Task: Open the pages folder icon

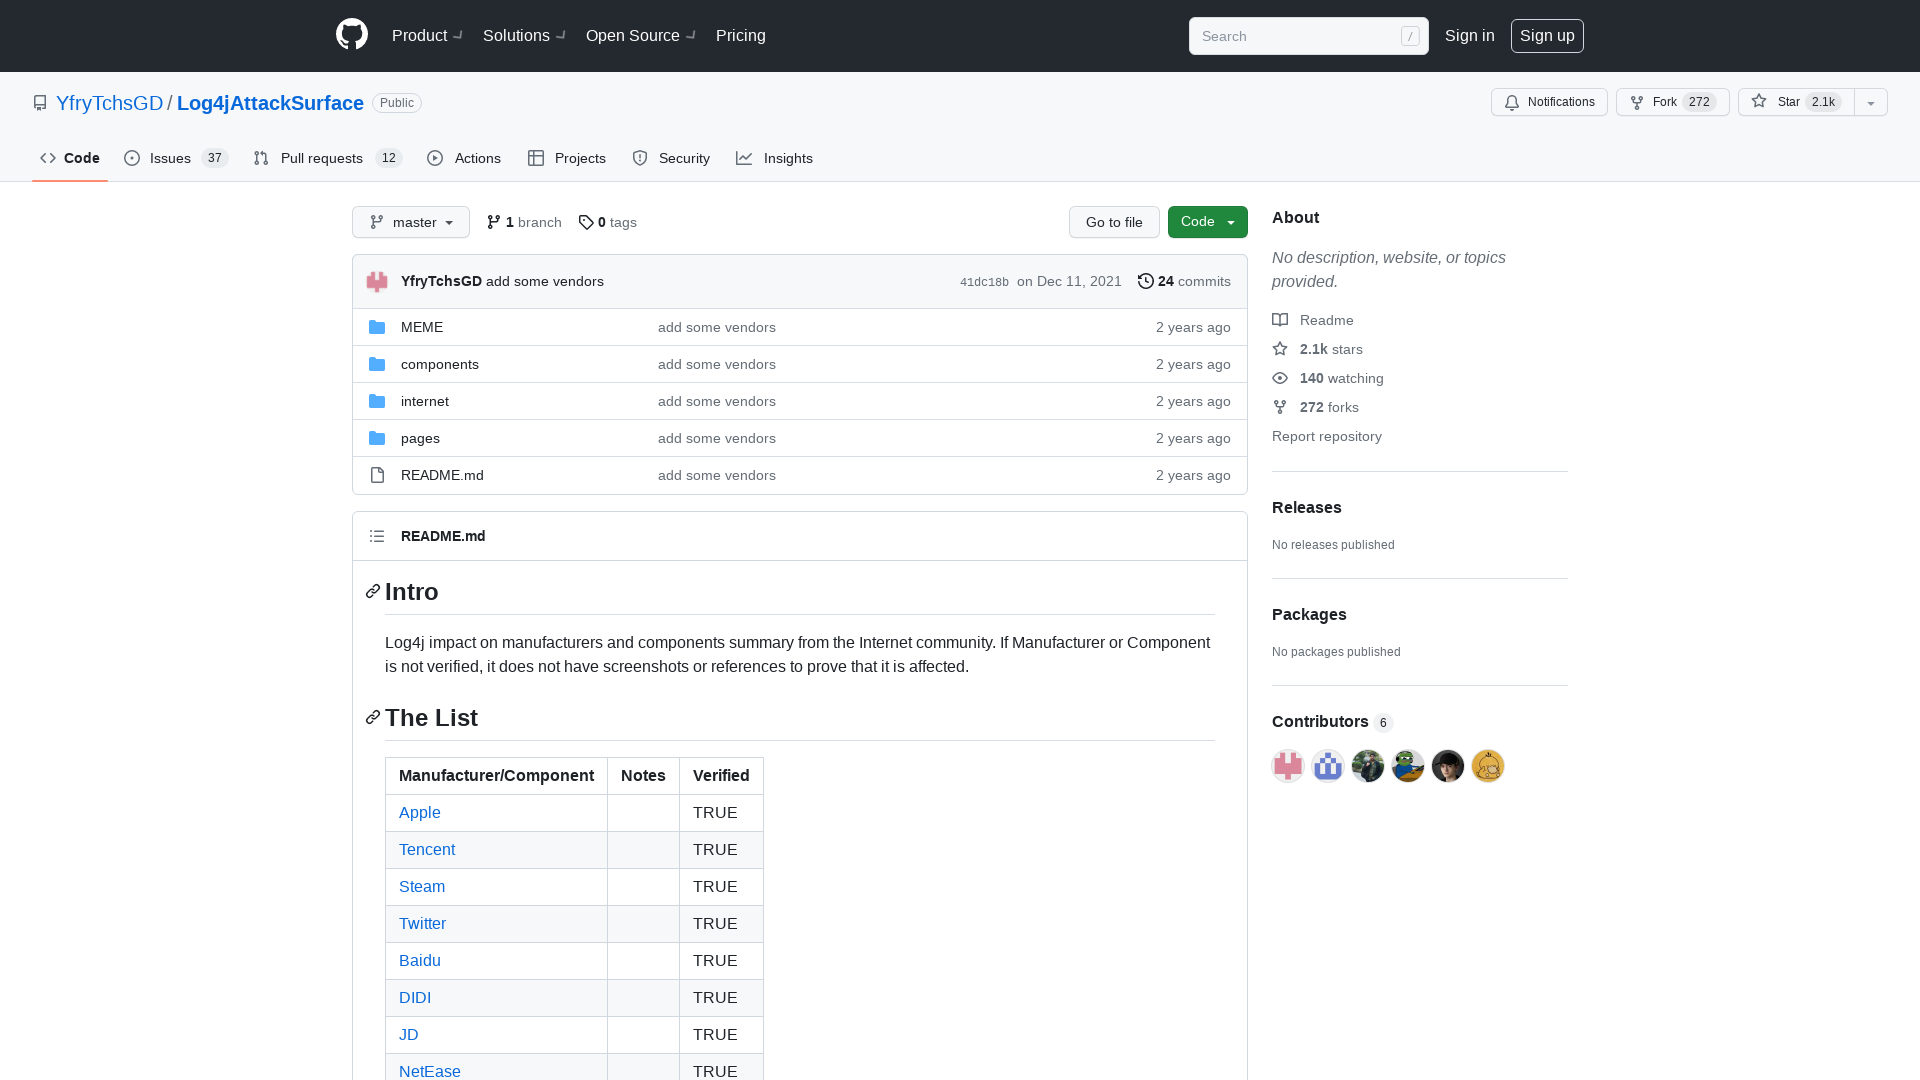Action: tap(377, 438)
